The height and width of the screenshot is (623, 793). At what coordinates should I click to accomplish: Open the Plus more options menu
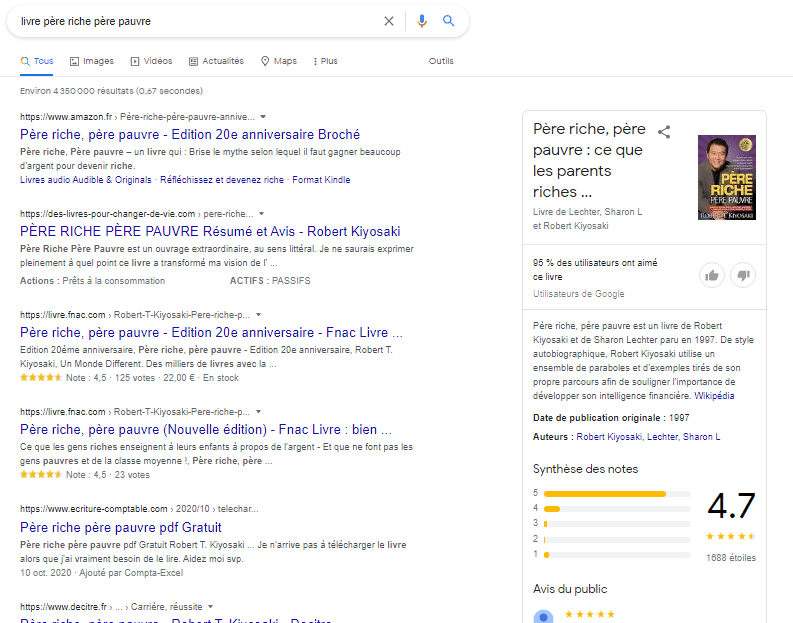click(325, 61)
